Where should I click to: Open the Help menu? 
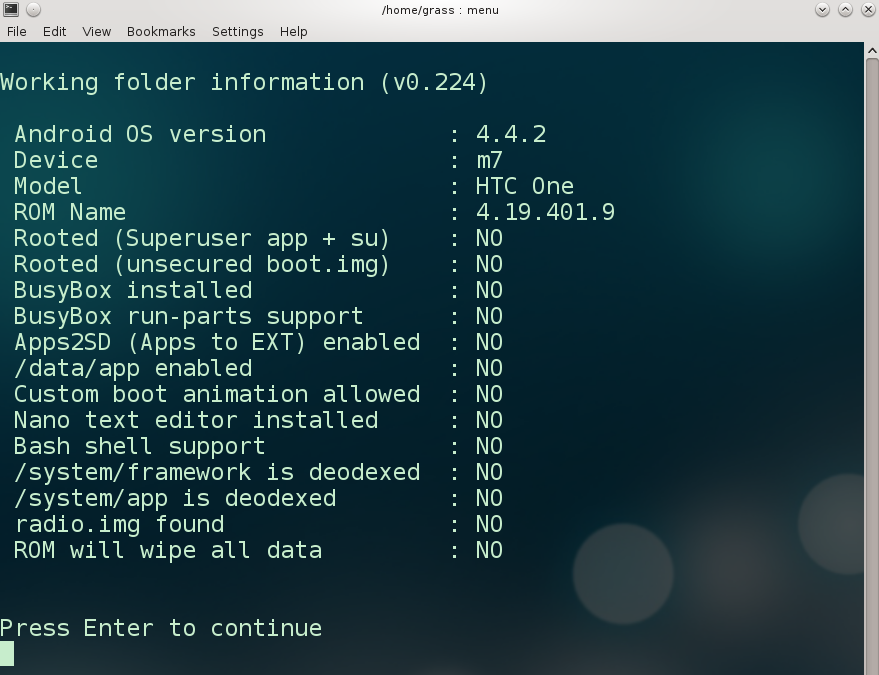(294, 31)
